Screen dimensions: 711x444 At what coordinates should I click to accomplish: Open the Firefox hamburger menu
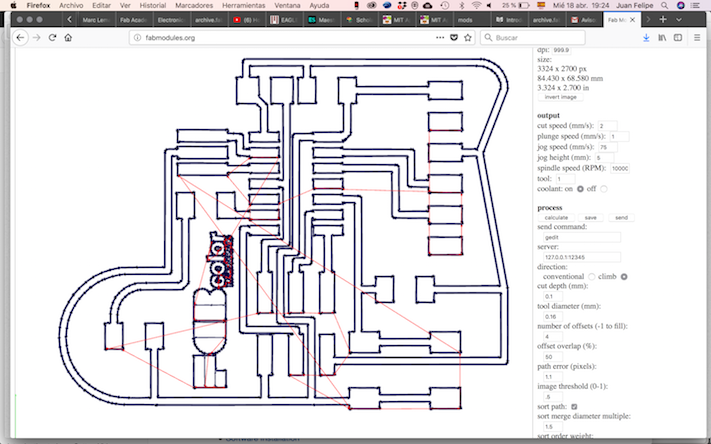tap(696, 38)
